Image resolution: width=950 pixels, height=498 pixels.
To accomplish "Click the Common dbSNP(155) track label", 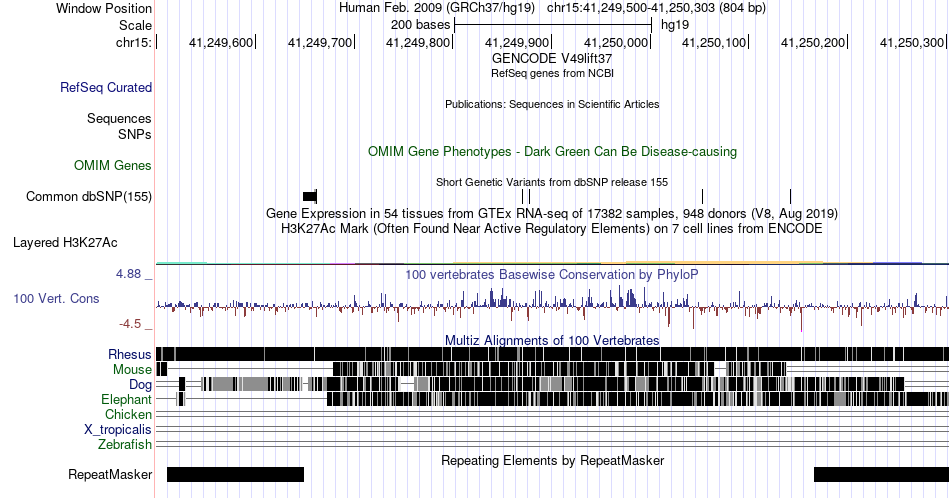I will (89, 197).
